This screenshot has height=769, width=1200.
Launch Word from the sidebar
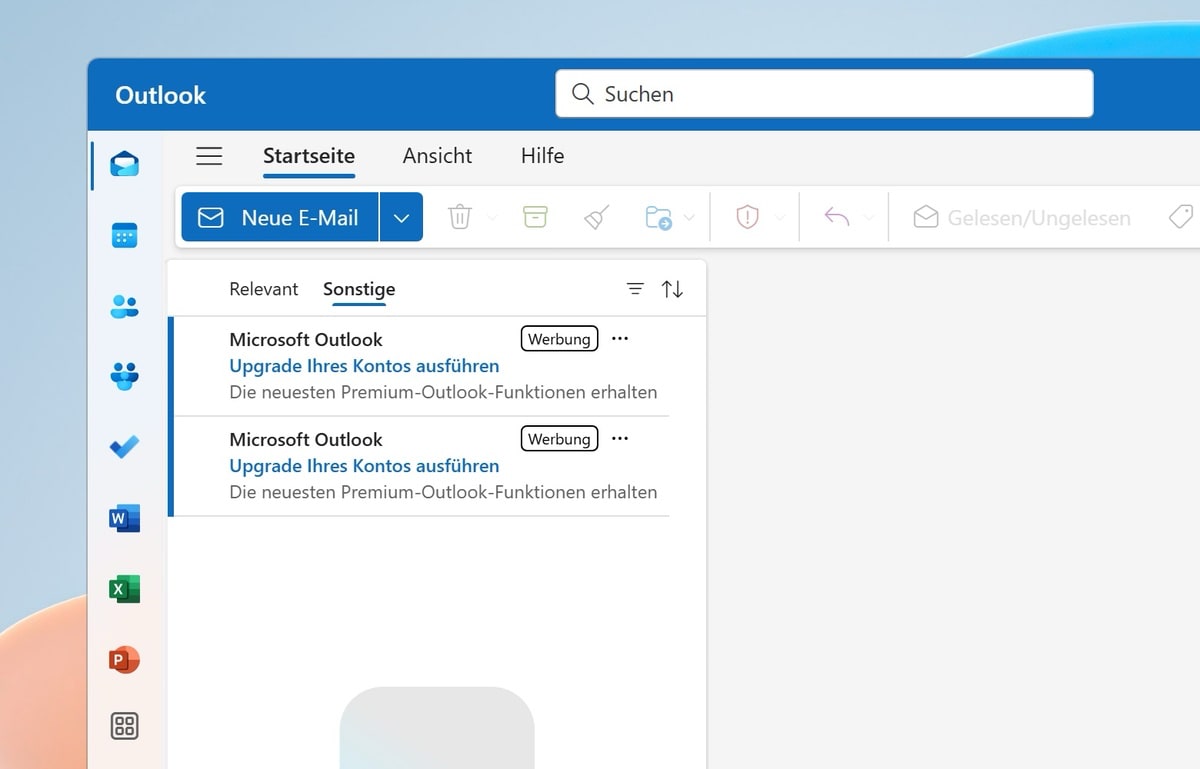pos(124,518)
